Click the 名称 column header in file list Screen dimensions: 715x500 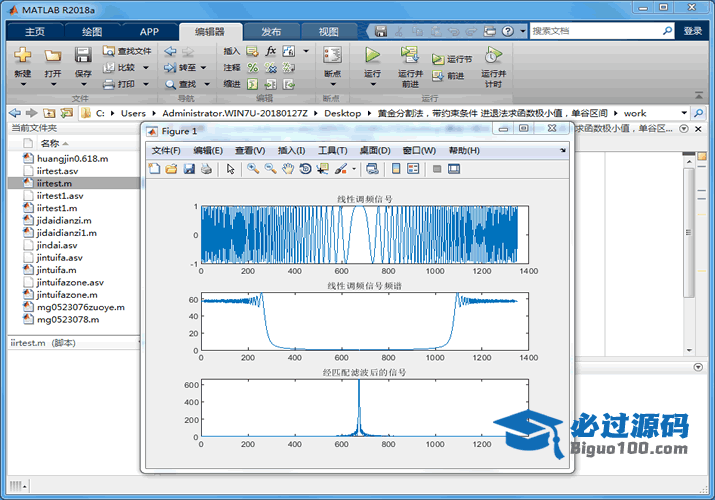(x=50, y=143)
